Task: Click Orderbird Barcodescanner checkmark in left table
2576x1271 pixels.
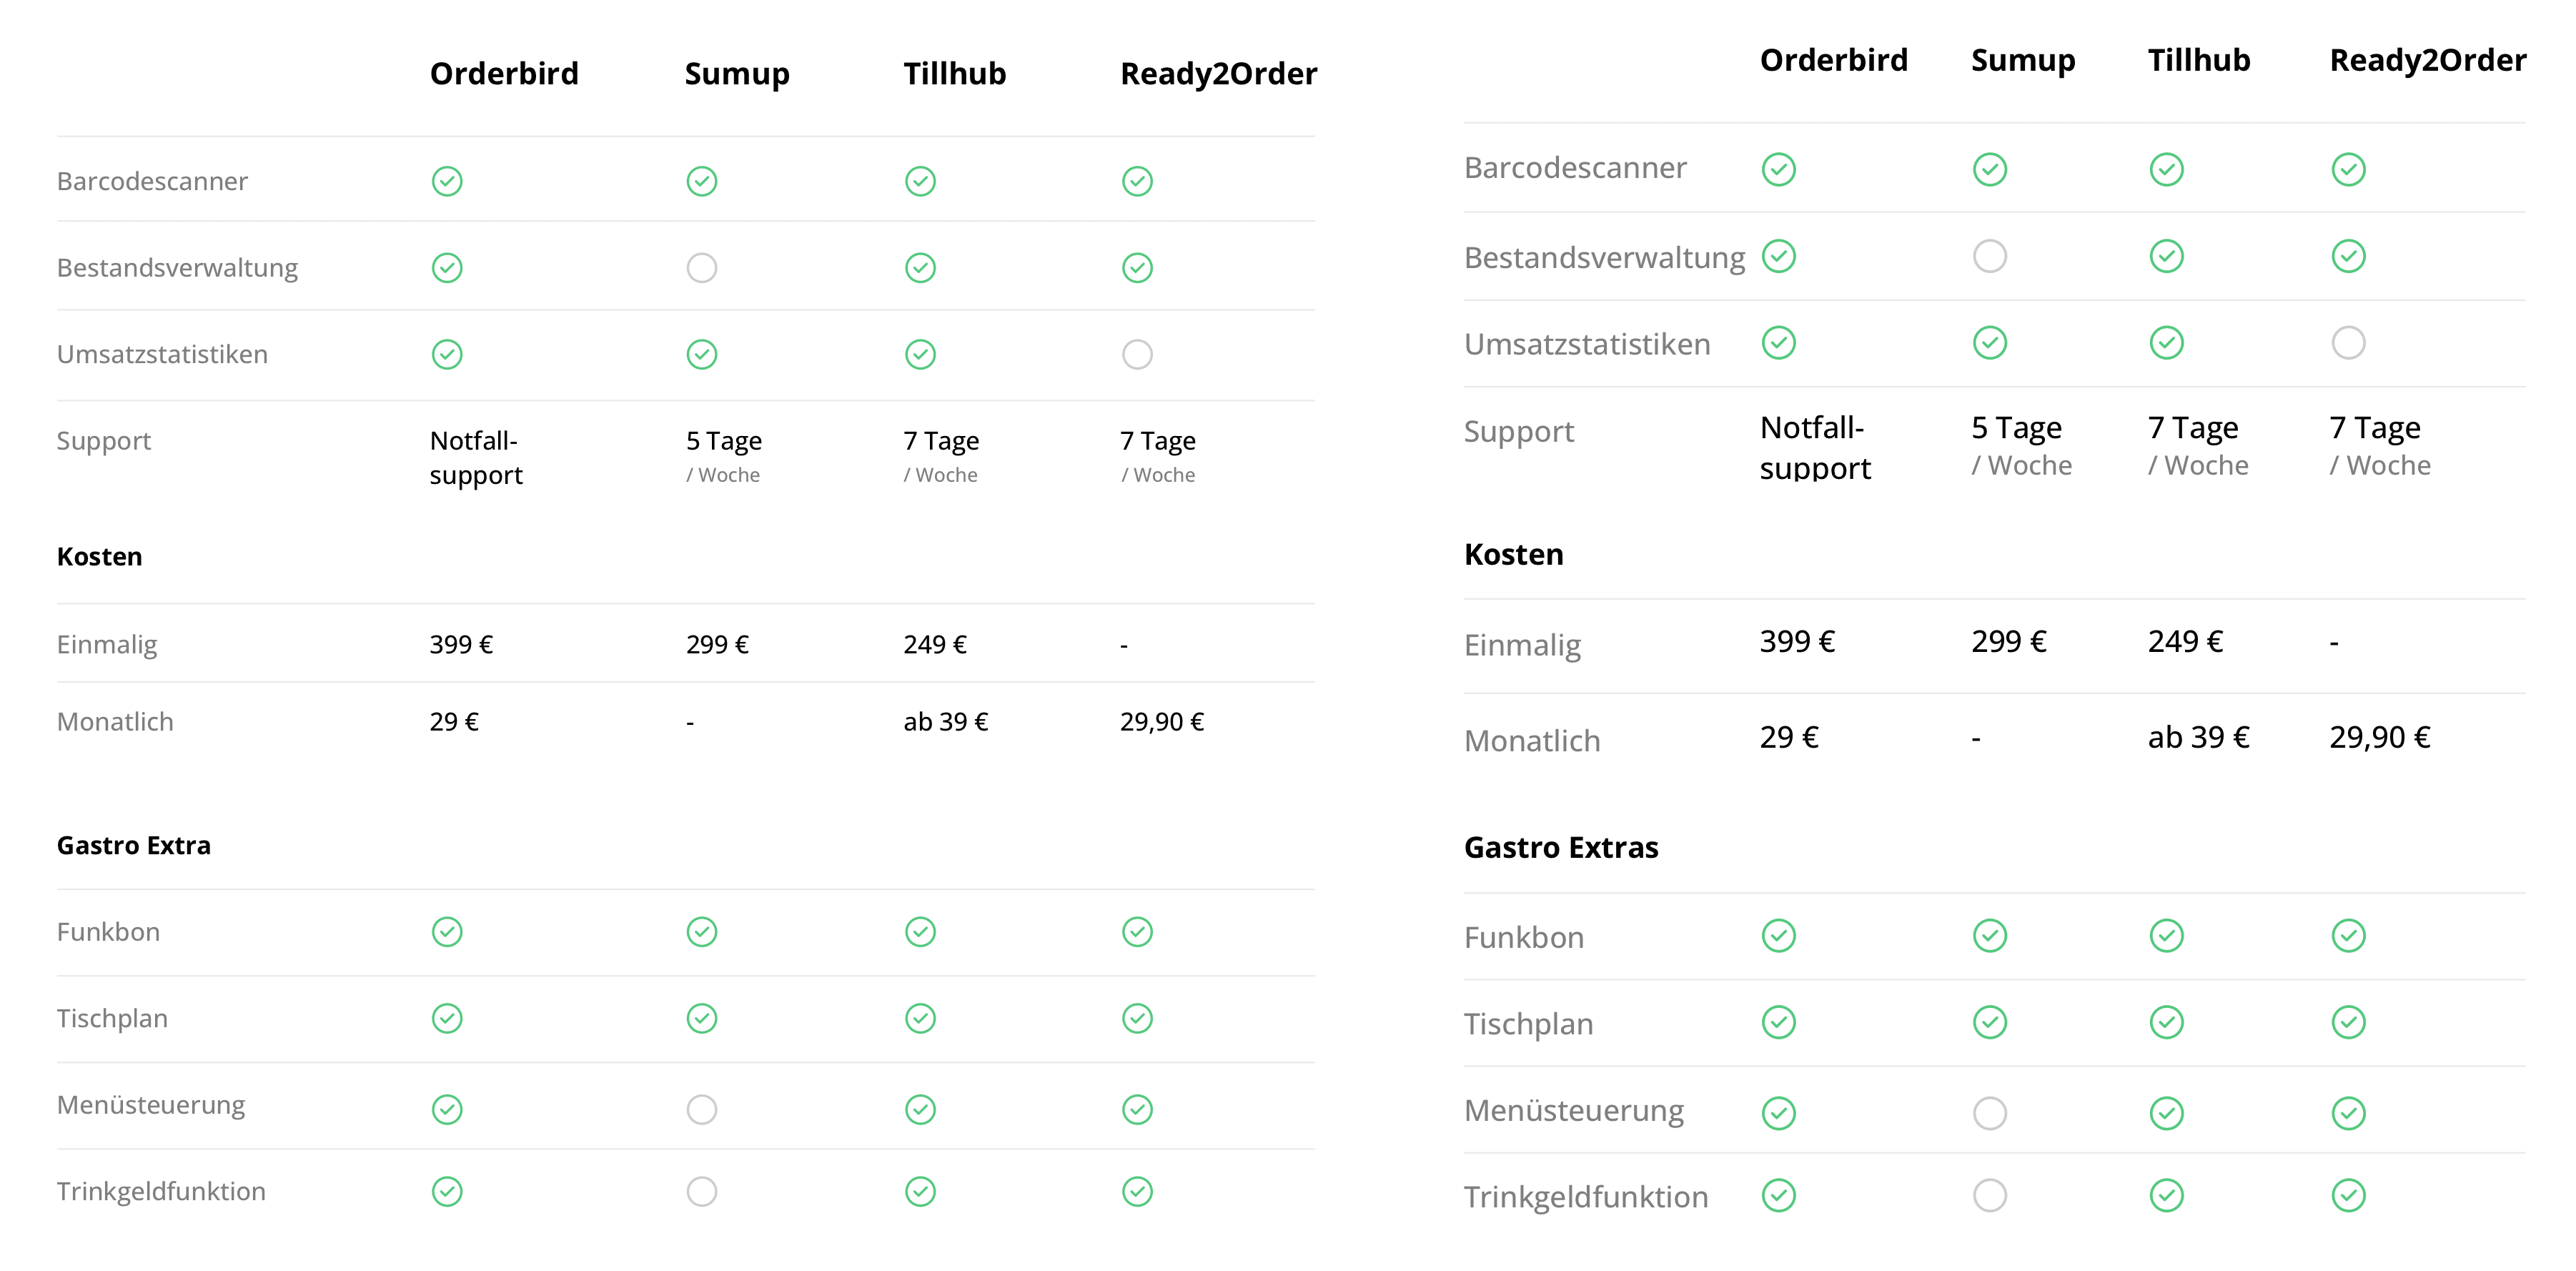Action: coord(447,181)
